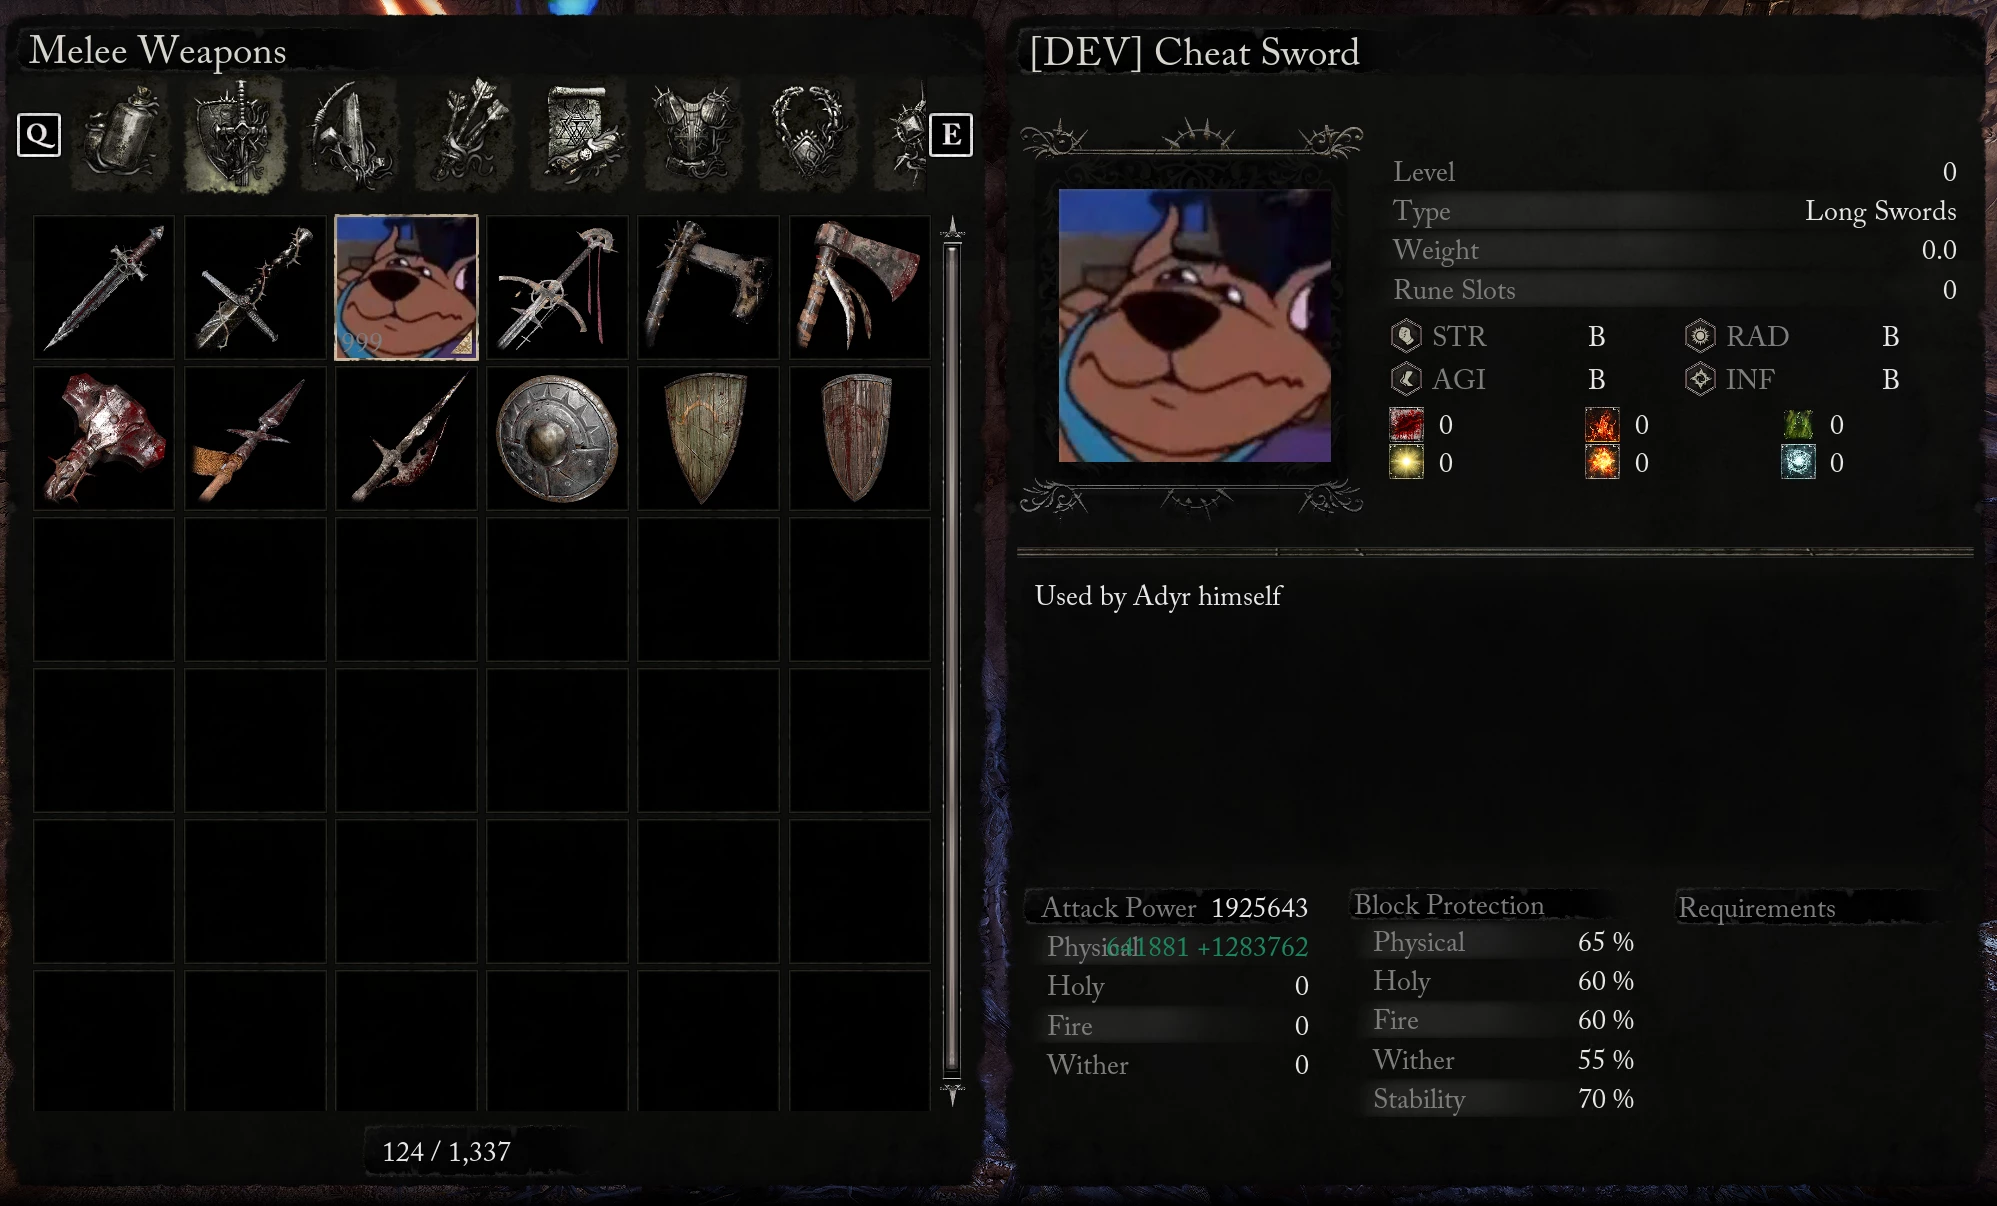Select the round metal shield item
The width and height of the screenshot is (1997, 1206).
[557, 438]
